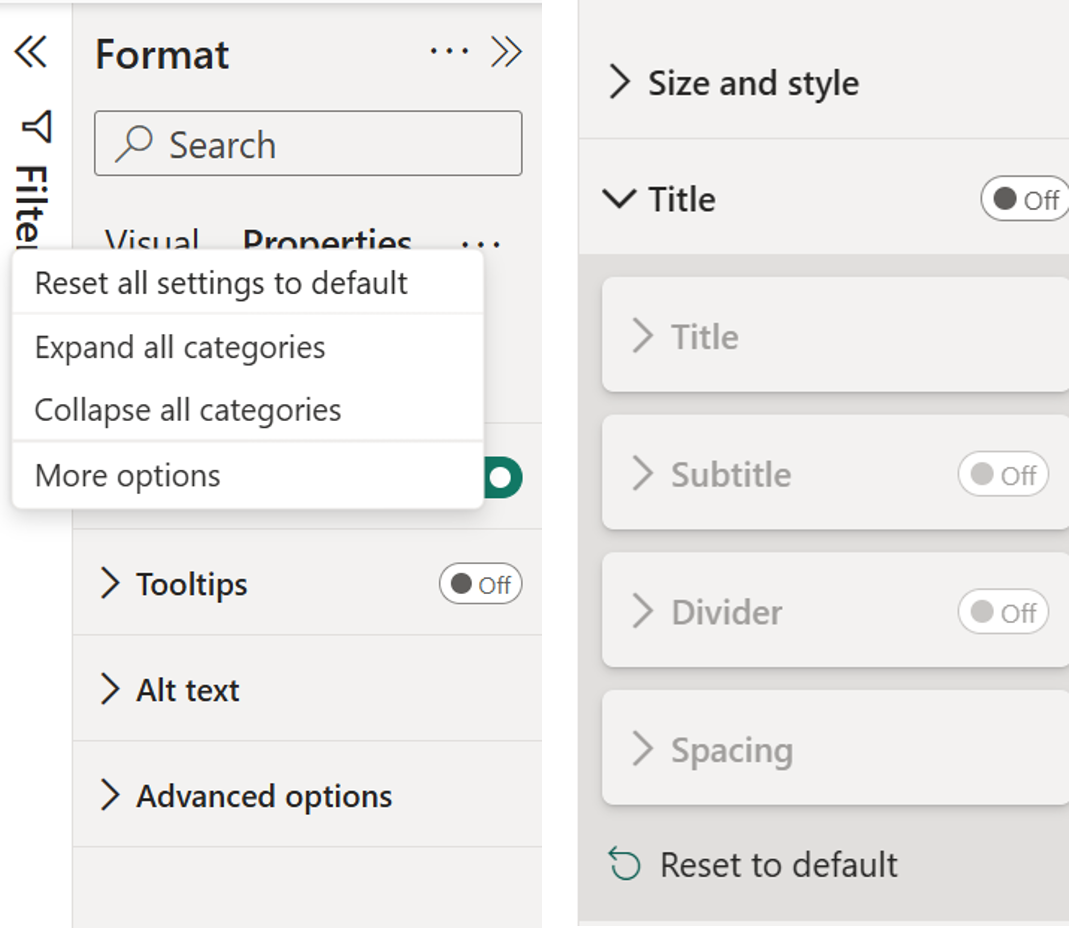Open Format pane ellipsis options
1069x928 pixels.
(449, 52)
